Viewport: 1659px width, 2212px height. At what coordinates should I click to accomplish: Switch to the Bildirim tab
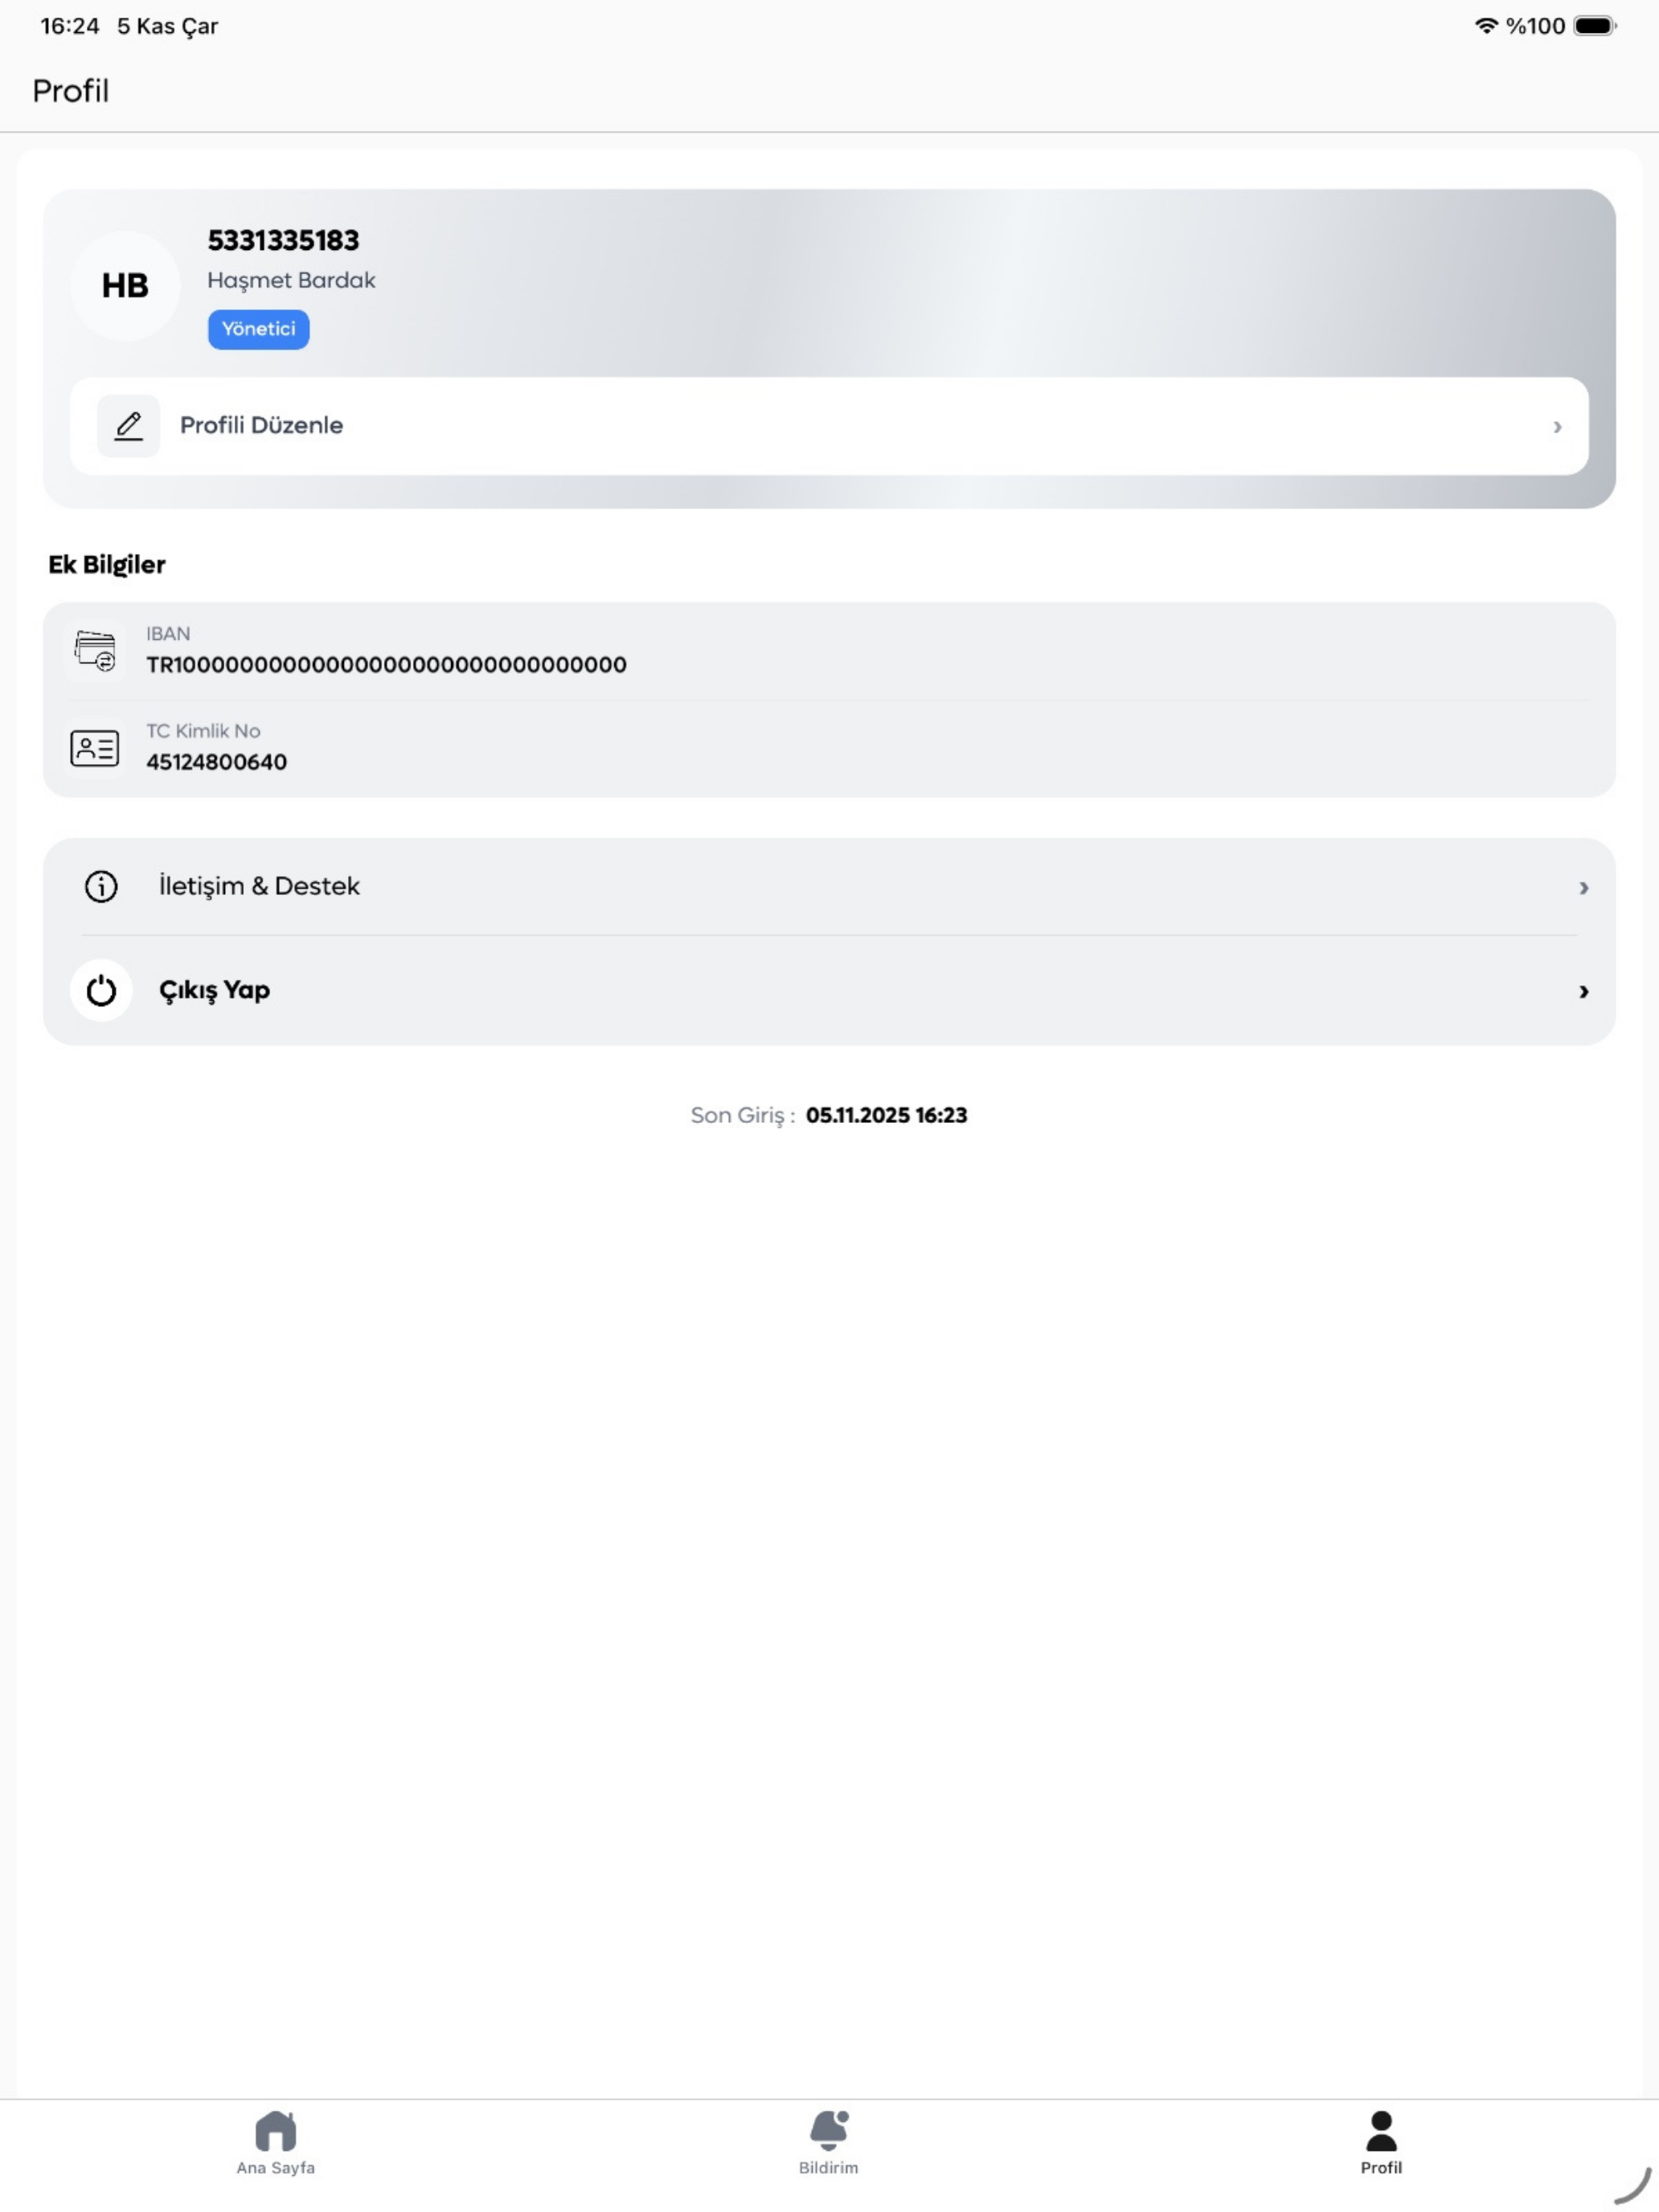[x=829, y=2143]
